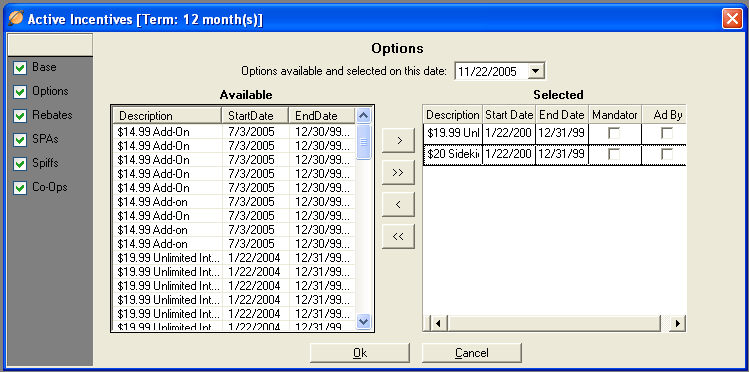The width and height of the screenshot is (749, 372).
Task: Confirm with the Ok button
Action: tap(360, 353)
